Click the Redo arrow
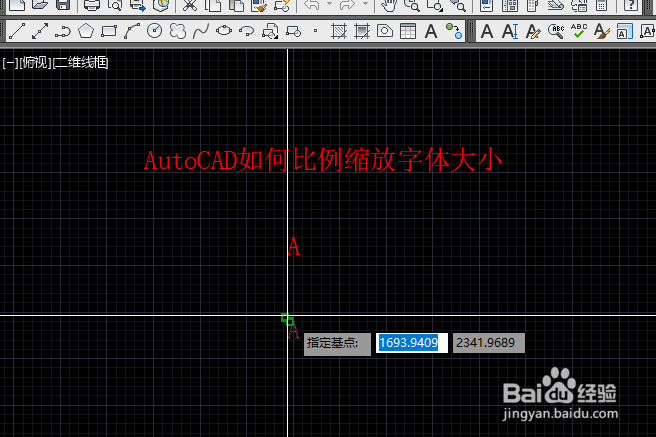656x437 pixels. click(x=347, y=5)
